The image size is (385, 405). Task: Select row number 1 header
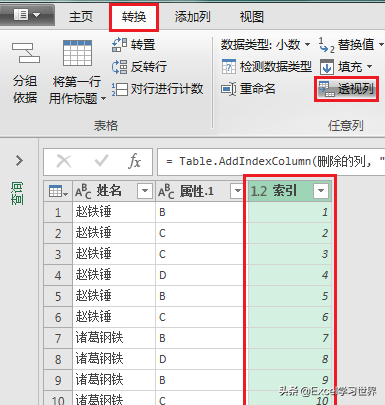point(58,212)
